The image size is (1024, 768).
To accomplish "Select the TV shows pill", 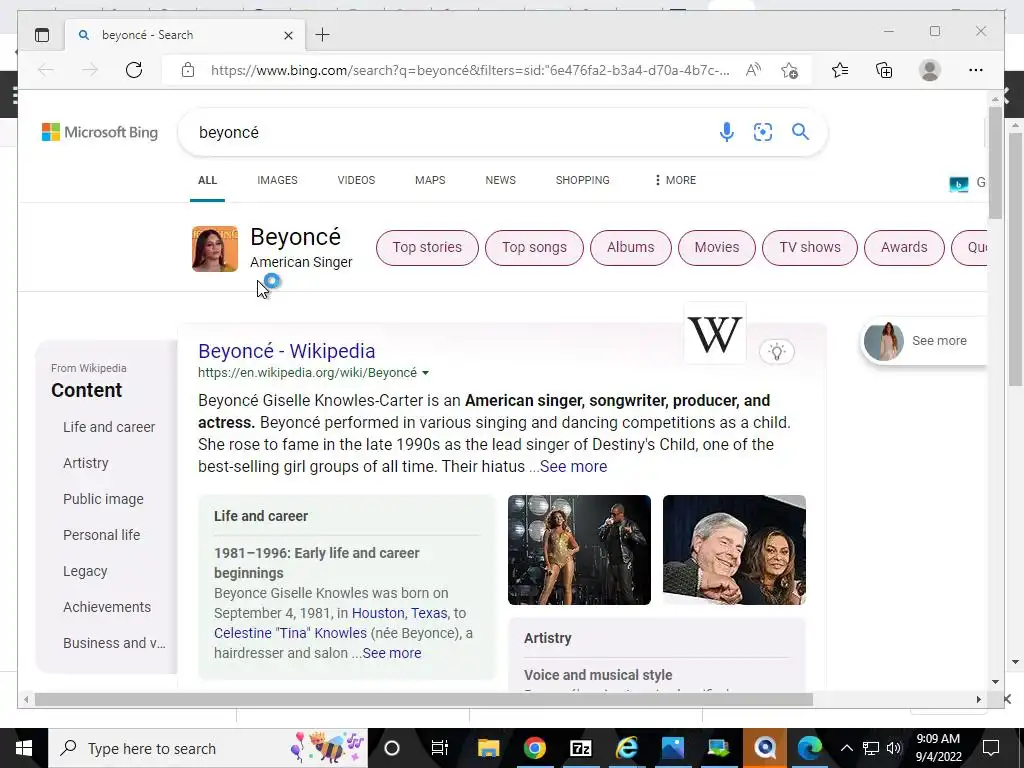I will point(810,248).
